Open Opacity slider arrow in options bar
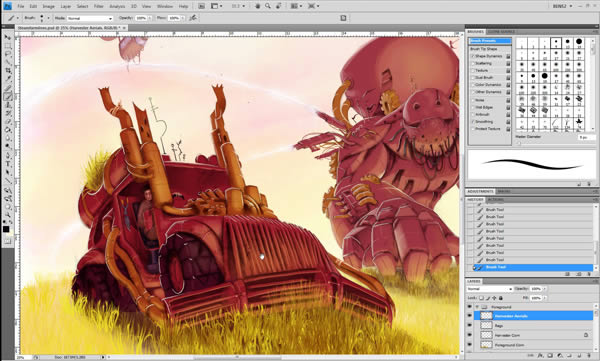 (x=150, y=18)
